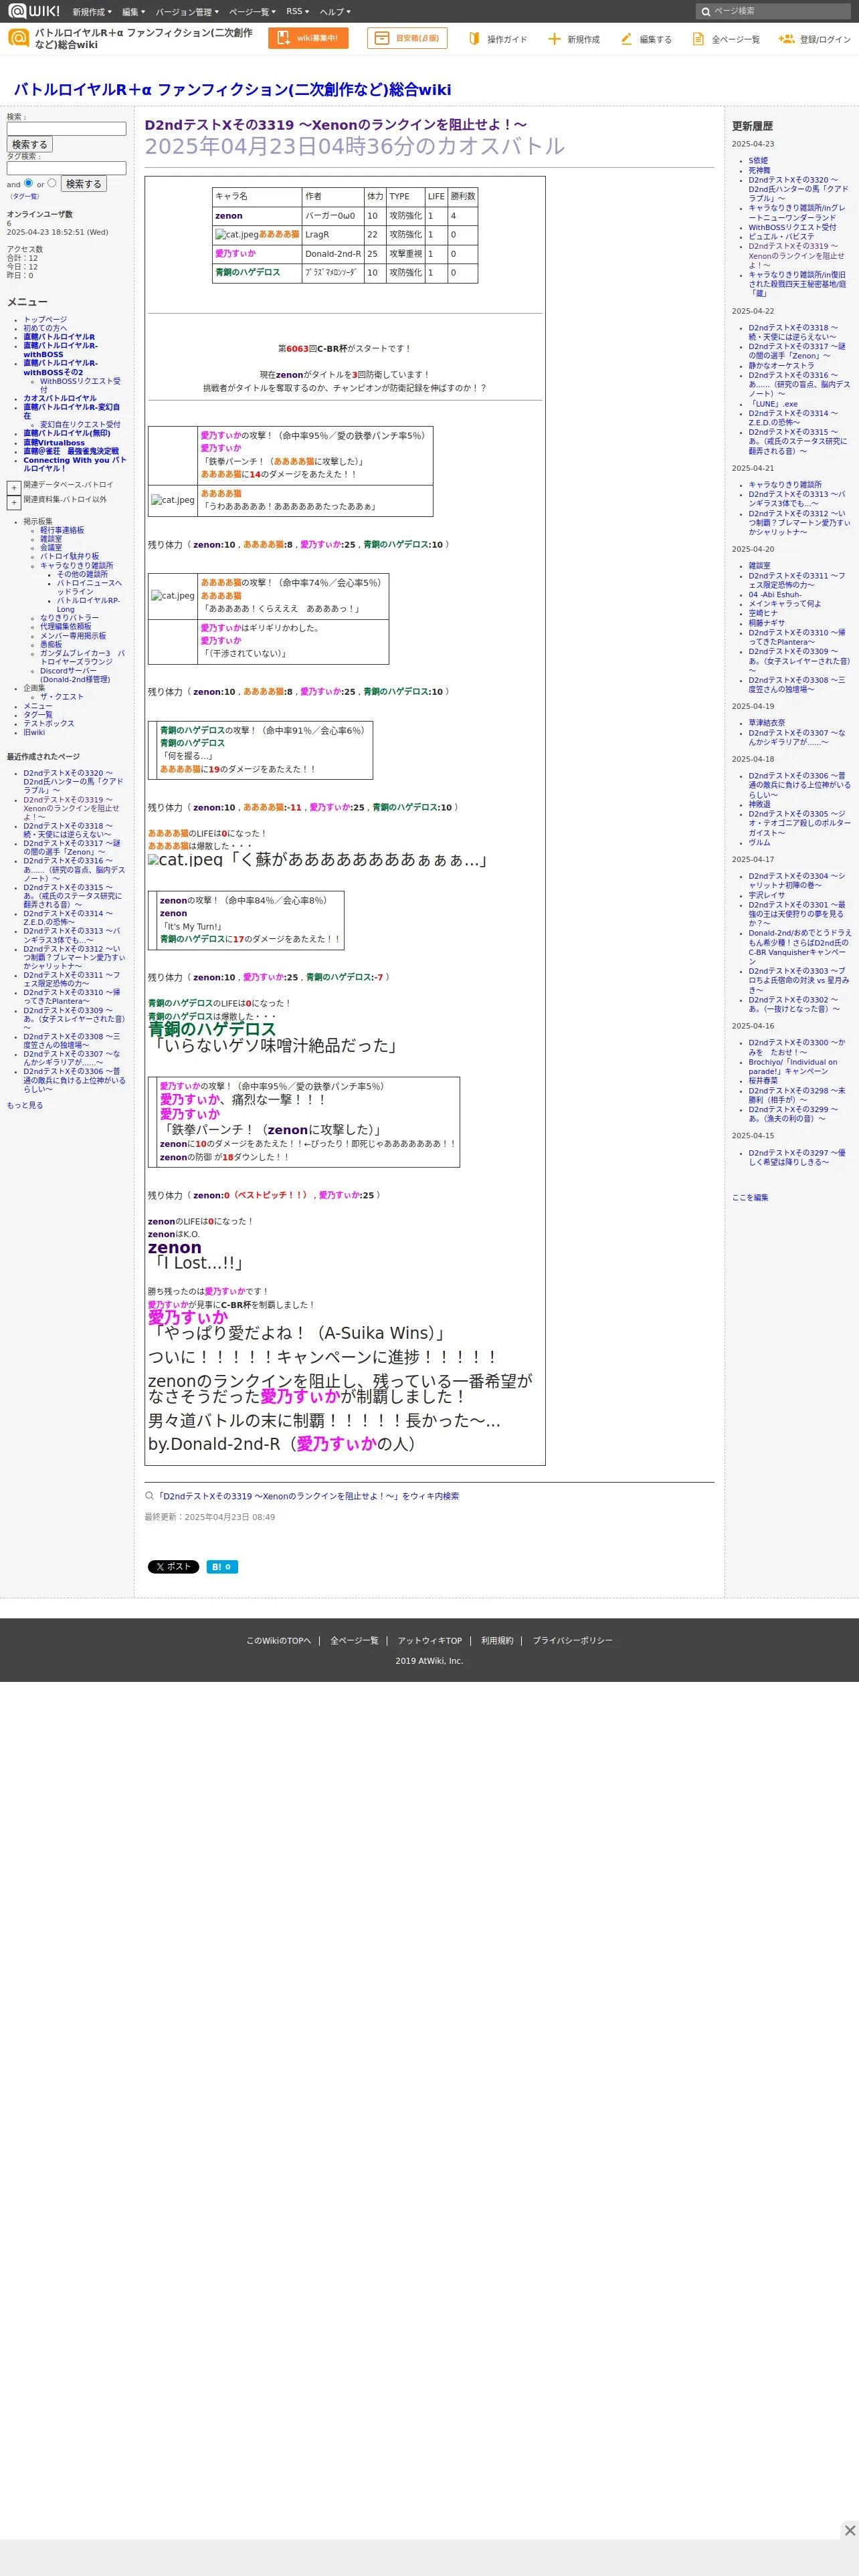This screenshot has height=2576, width=859.
Task: Open 死神舞 in update history
Action: pos(760,170)
